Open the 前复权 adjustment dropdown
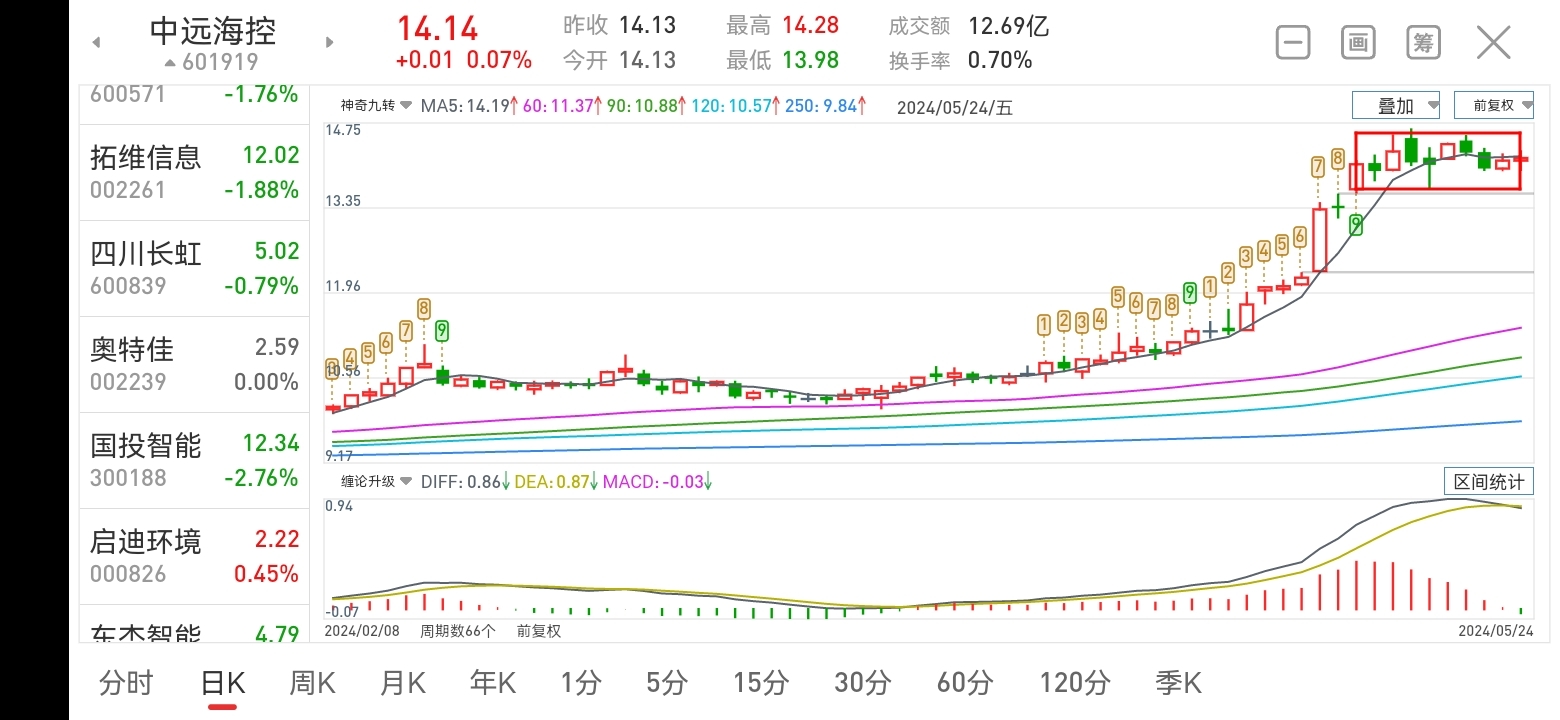The height and width of the screenshot is (720, 1560). tap(1494, 105)
